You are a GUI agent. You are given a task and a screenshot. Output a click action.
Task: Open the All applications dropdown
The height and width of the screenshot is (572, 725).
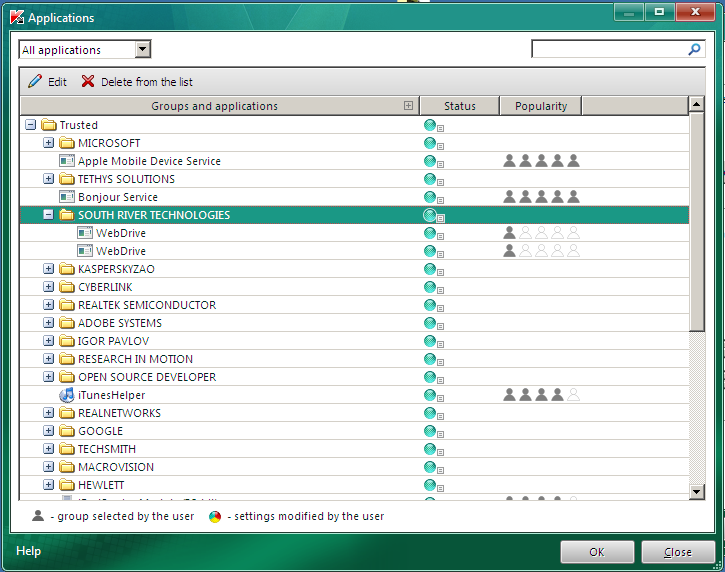[x=142, y=50]
